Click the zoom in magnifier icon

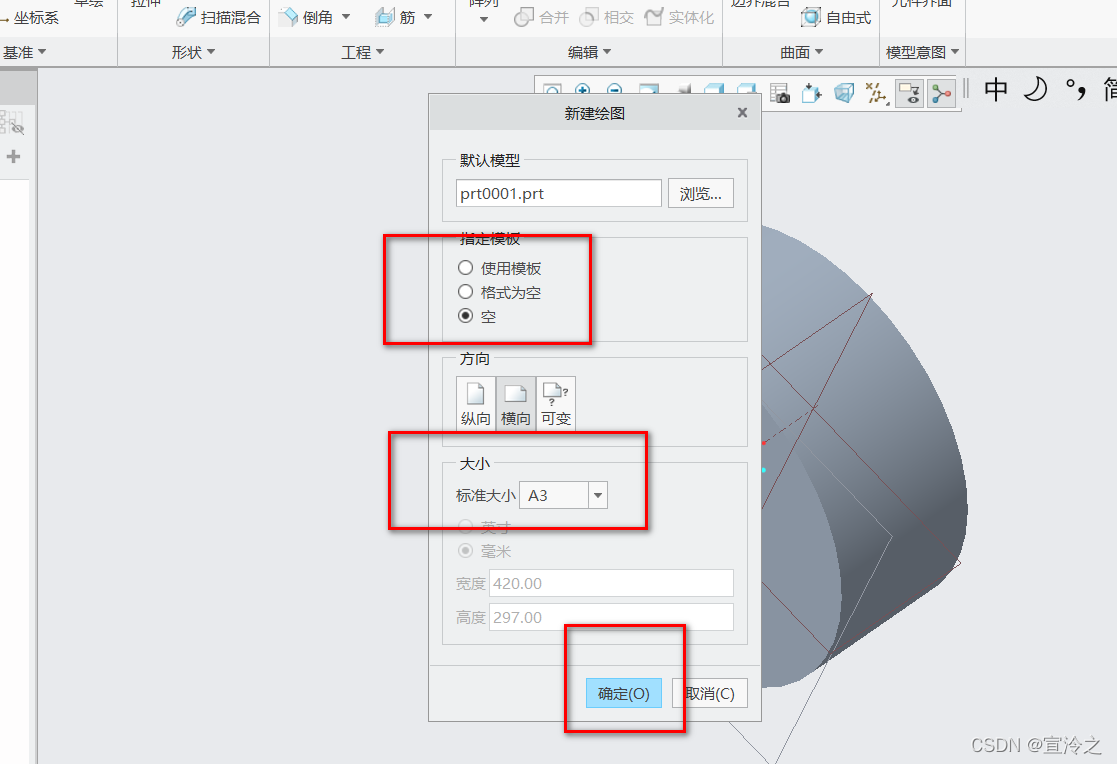coord(583,91)
